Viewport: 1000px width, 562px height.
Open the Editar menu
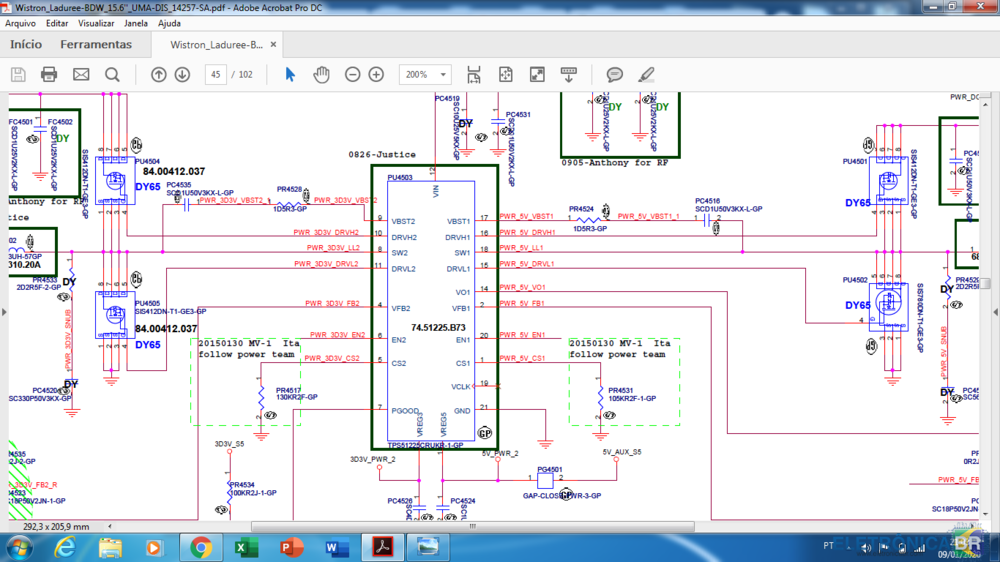[x=57, y=23]
